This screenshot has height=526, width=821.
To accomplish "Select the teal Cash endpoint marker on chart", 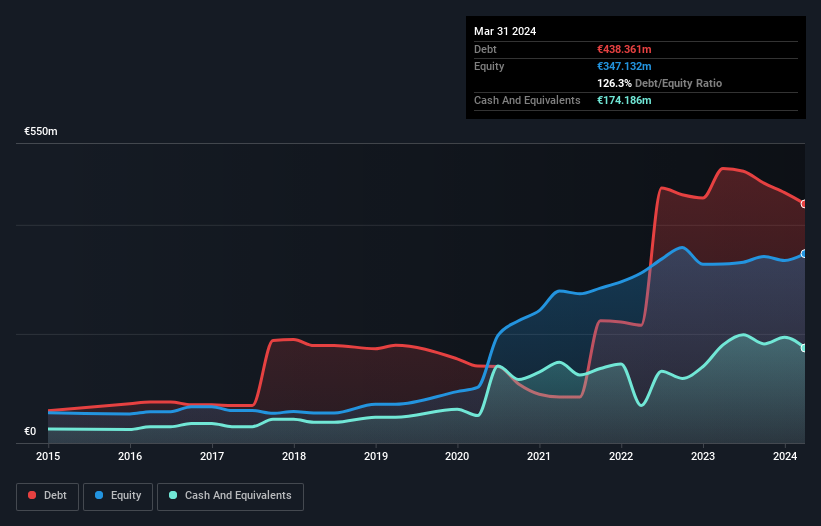I will coord(804,348).
